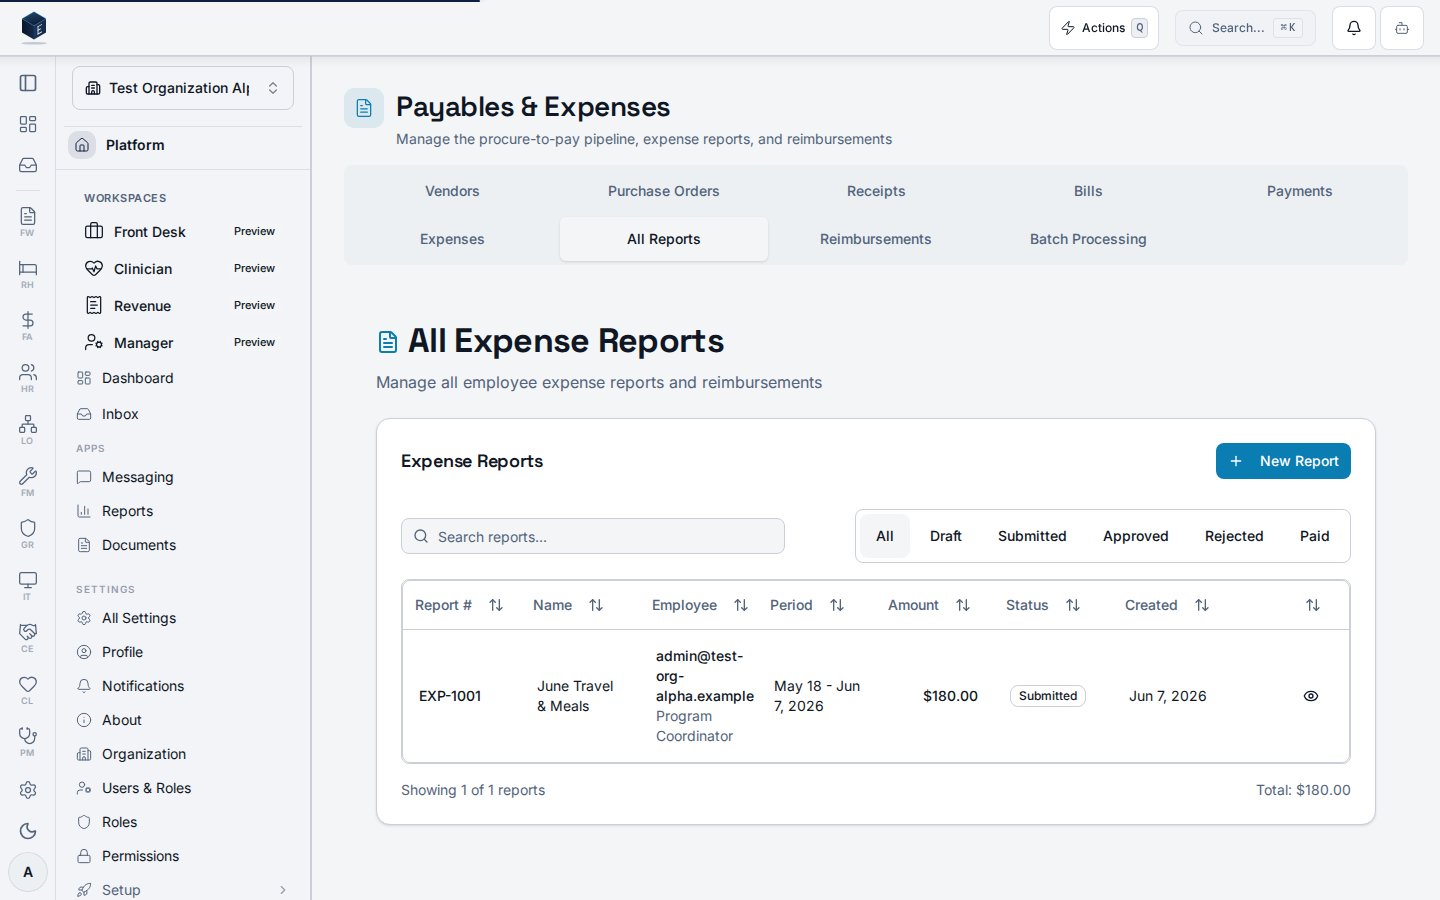Open the FW document module icon

click(x=28, y=221)
